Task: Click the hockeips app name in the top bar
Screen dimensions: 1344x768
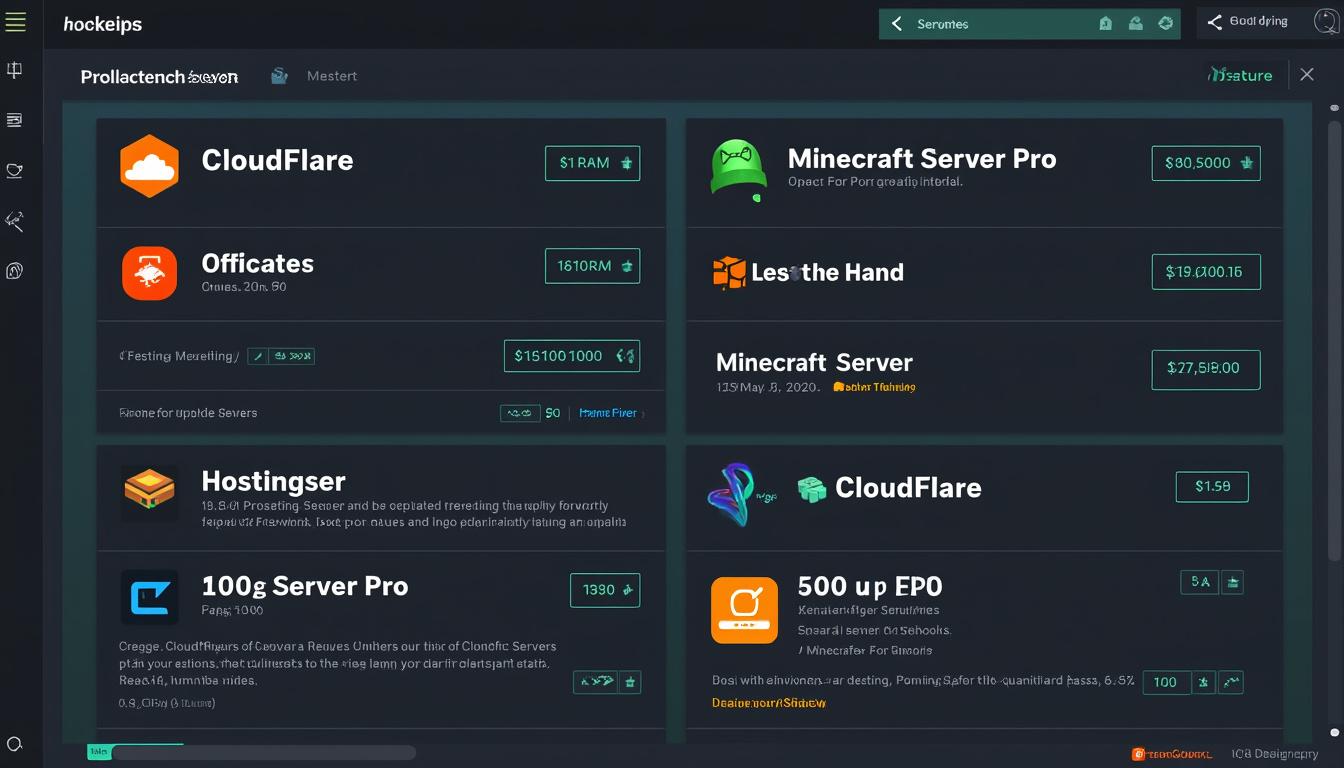Action: click(102, 24)
